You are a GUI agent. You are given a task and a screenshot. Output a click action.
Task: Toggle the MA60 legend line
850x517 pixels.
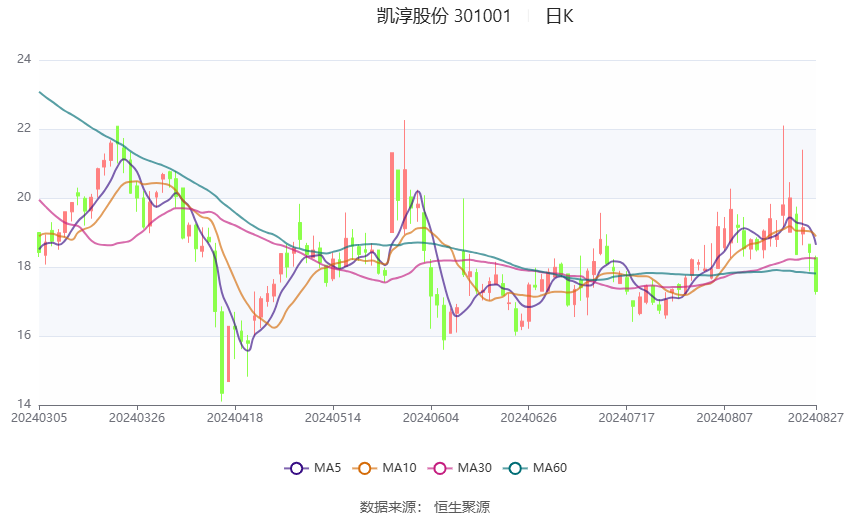point(535,468)
